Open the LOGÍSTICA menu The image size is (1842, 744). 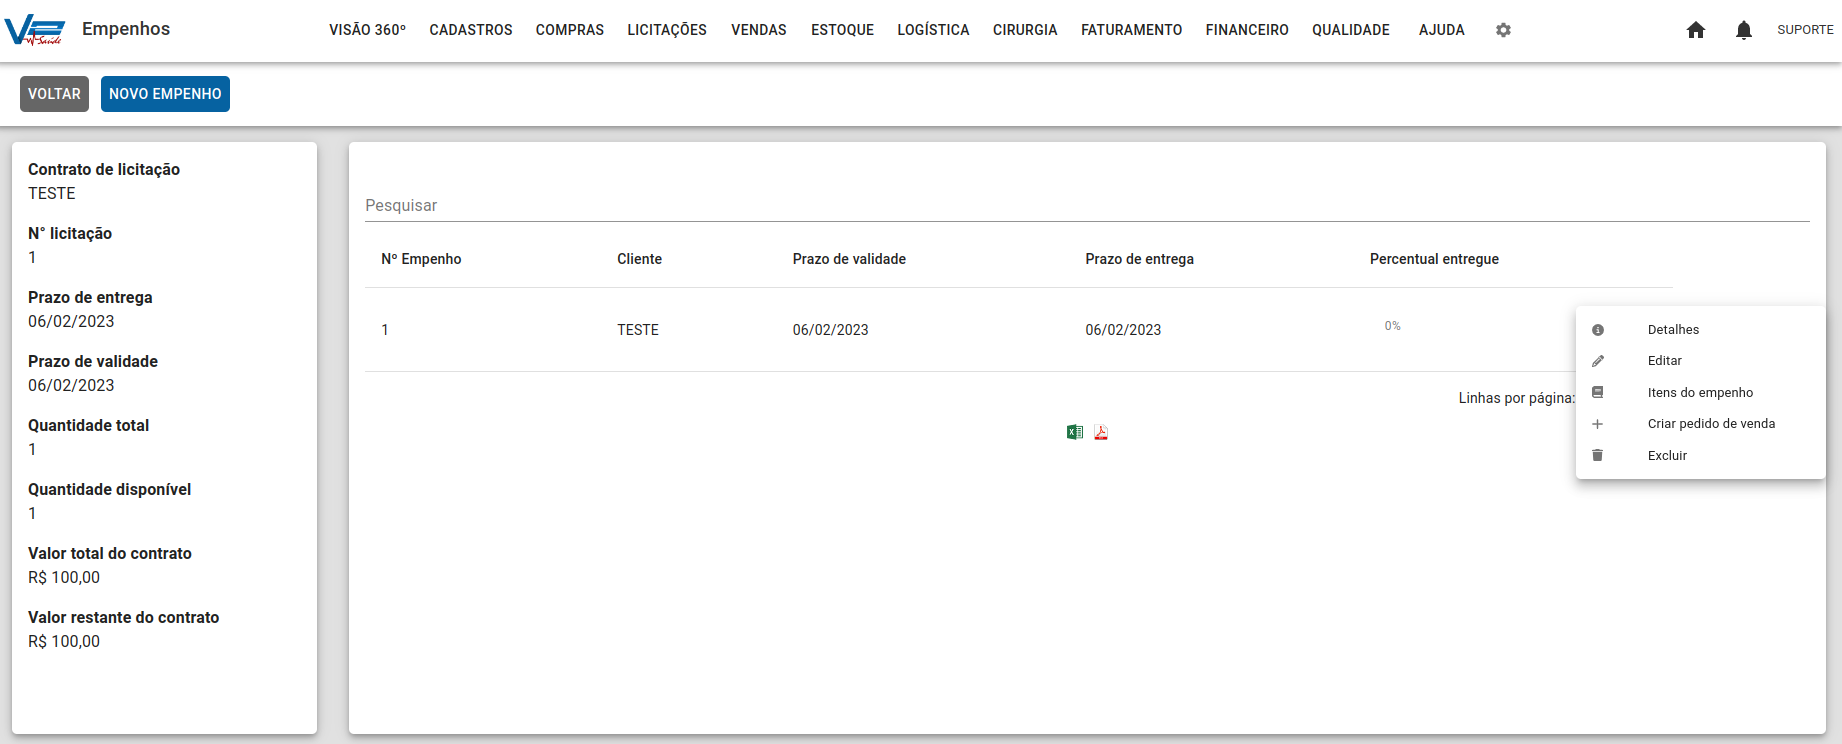pos(933,30)
